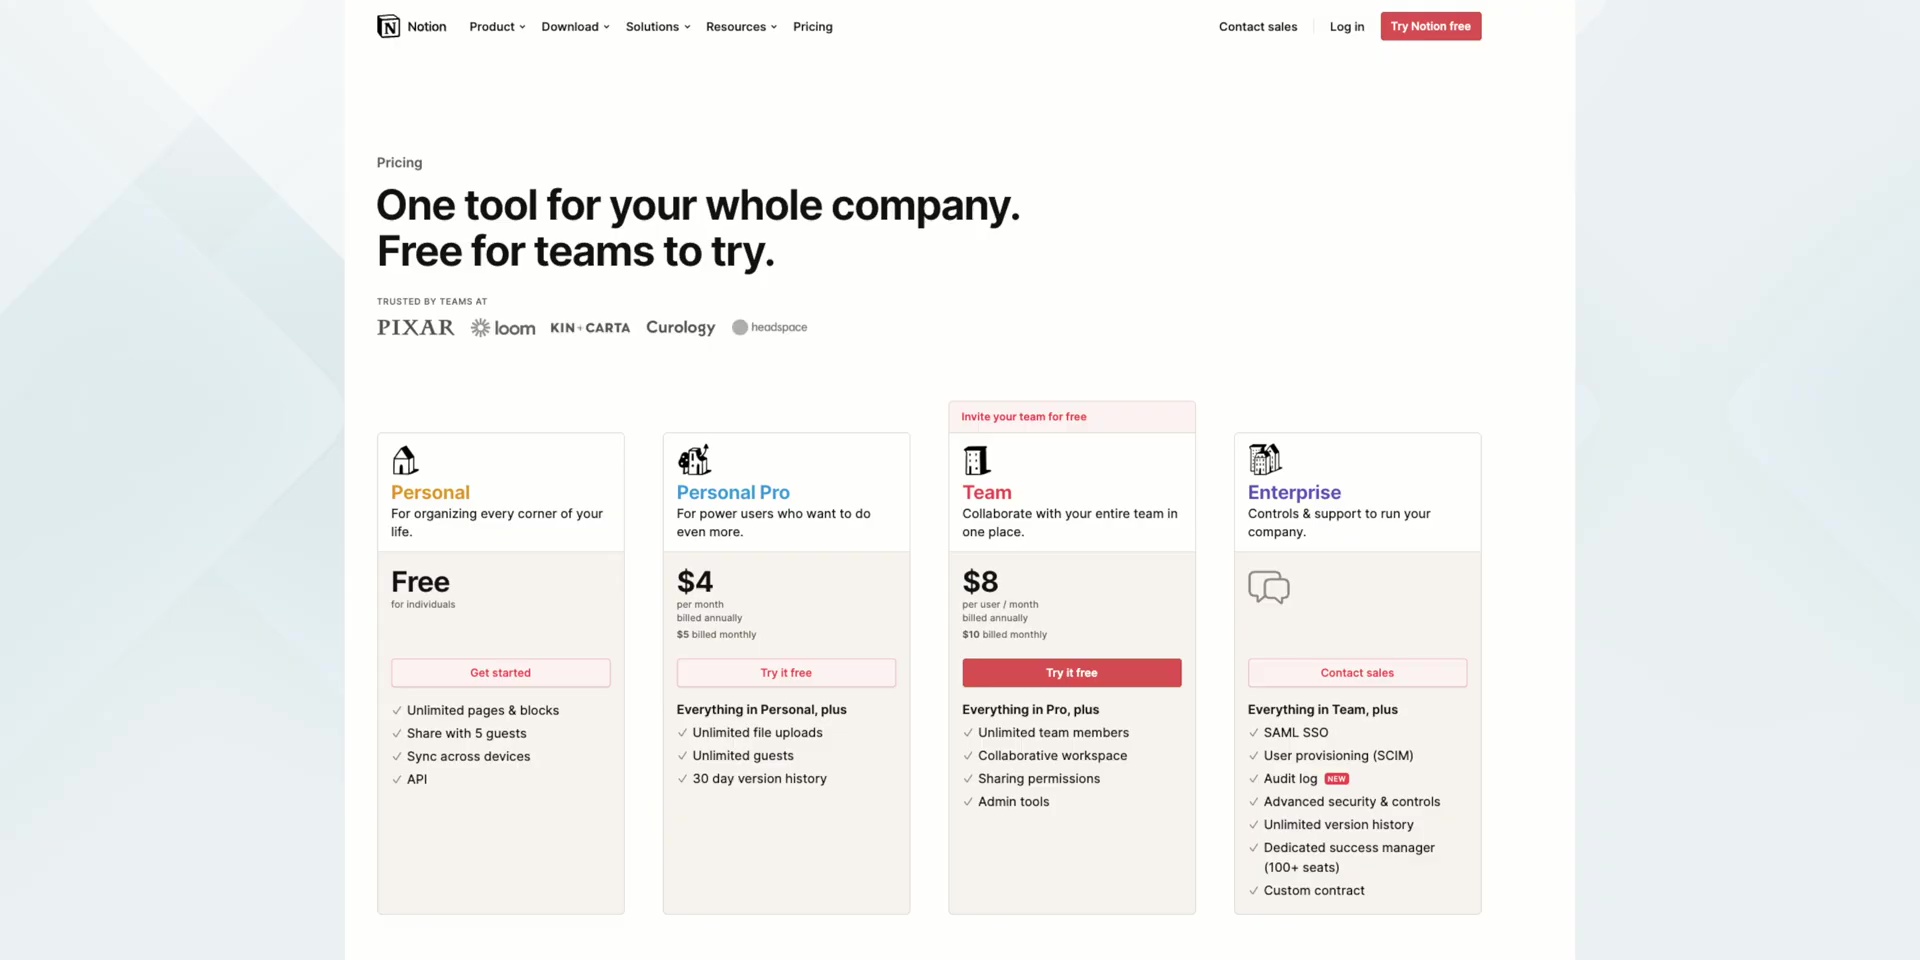Expand the Download menu

[575, 27]
